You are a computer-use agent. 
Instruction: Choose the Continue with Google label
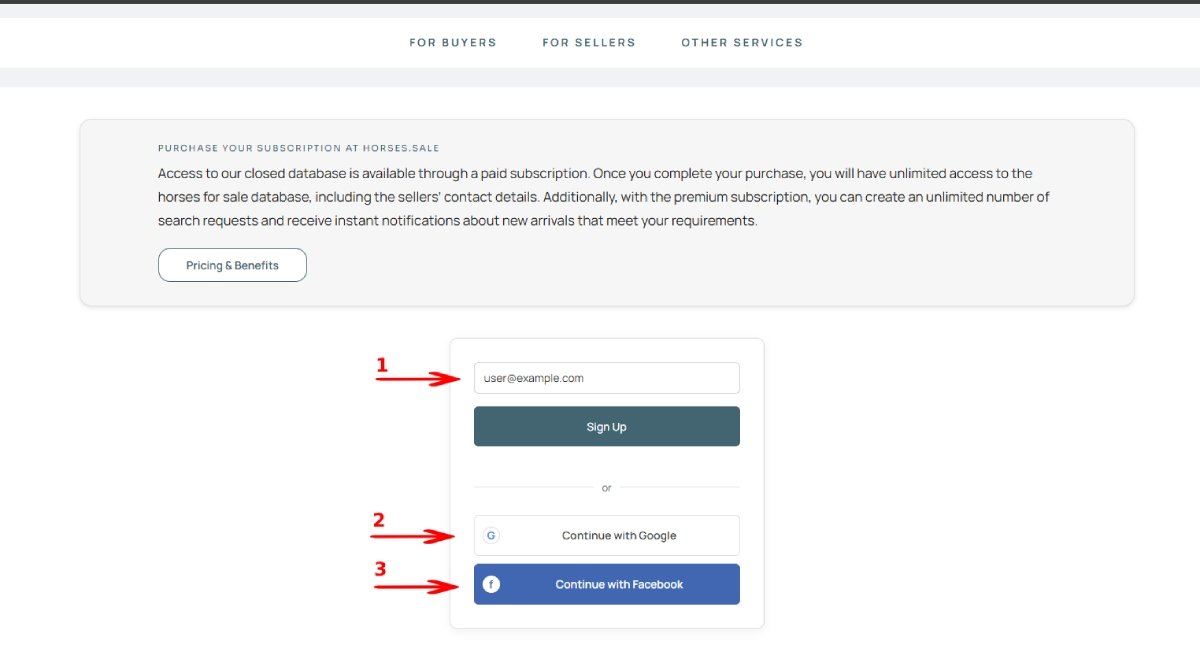[619, 536]
